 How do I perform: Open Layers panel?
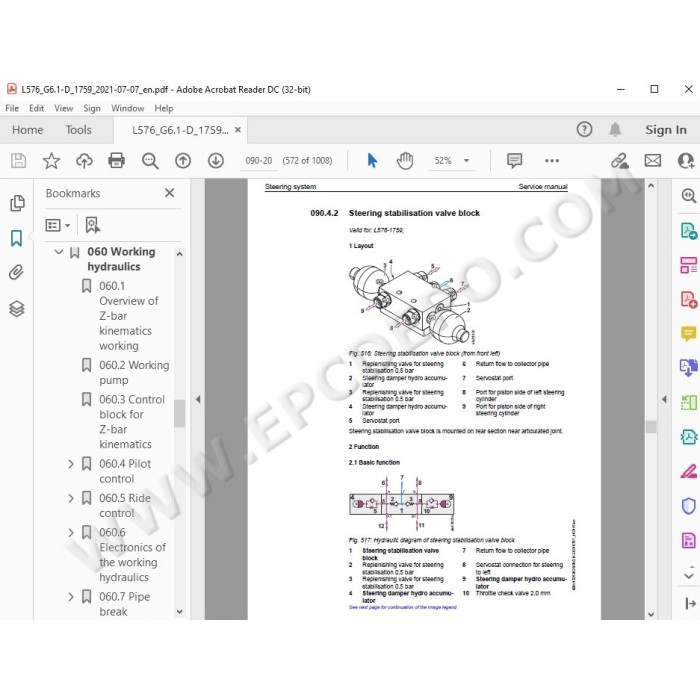[17, 308]
